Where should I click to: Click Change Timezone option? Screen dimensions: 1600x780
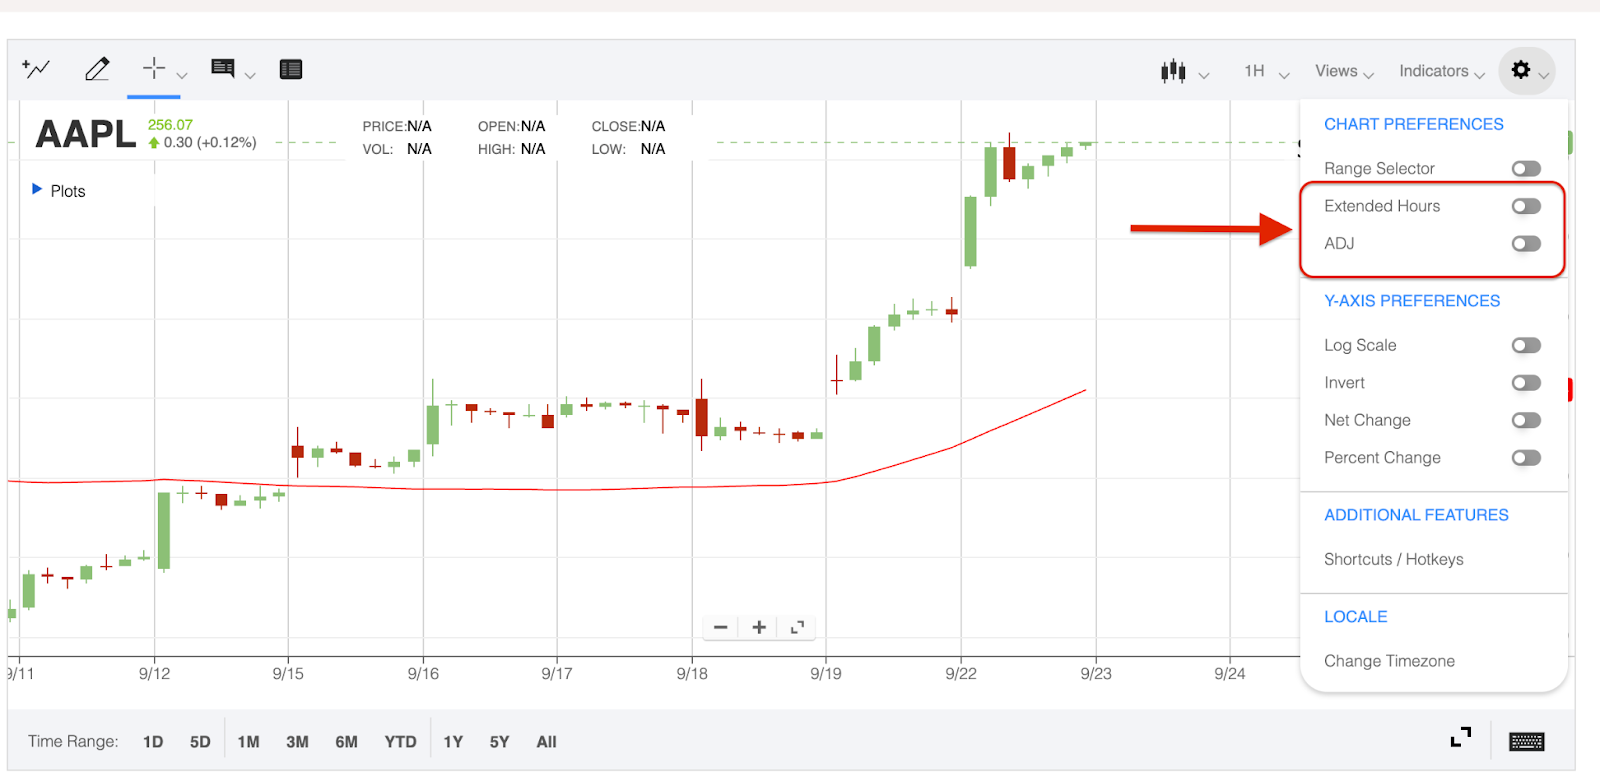(x=1389, y=661)
